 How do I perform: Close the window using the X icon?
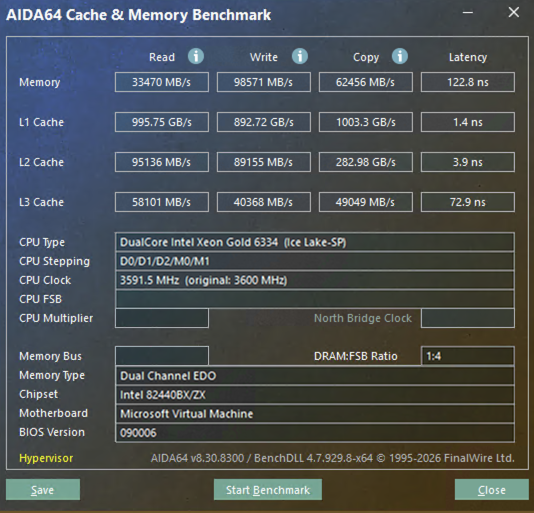point(514,13)
